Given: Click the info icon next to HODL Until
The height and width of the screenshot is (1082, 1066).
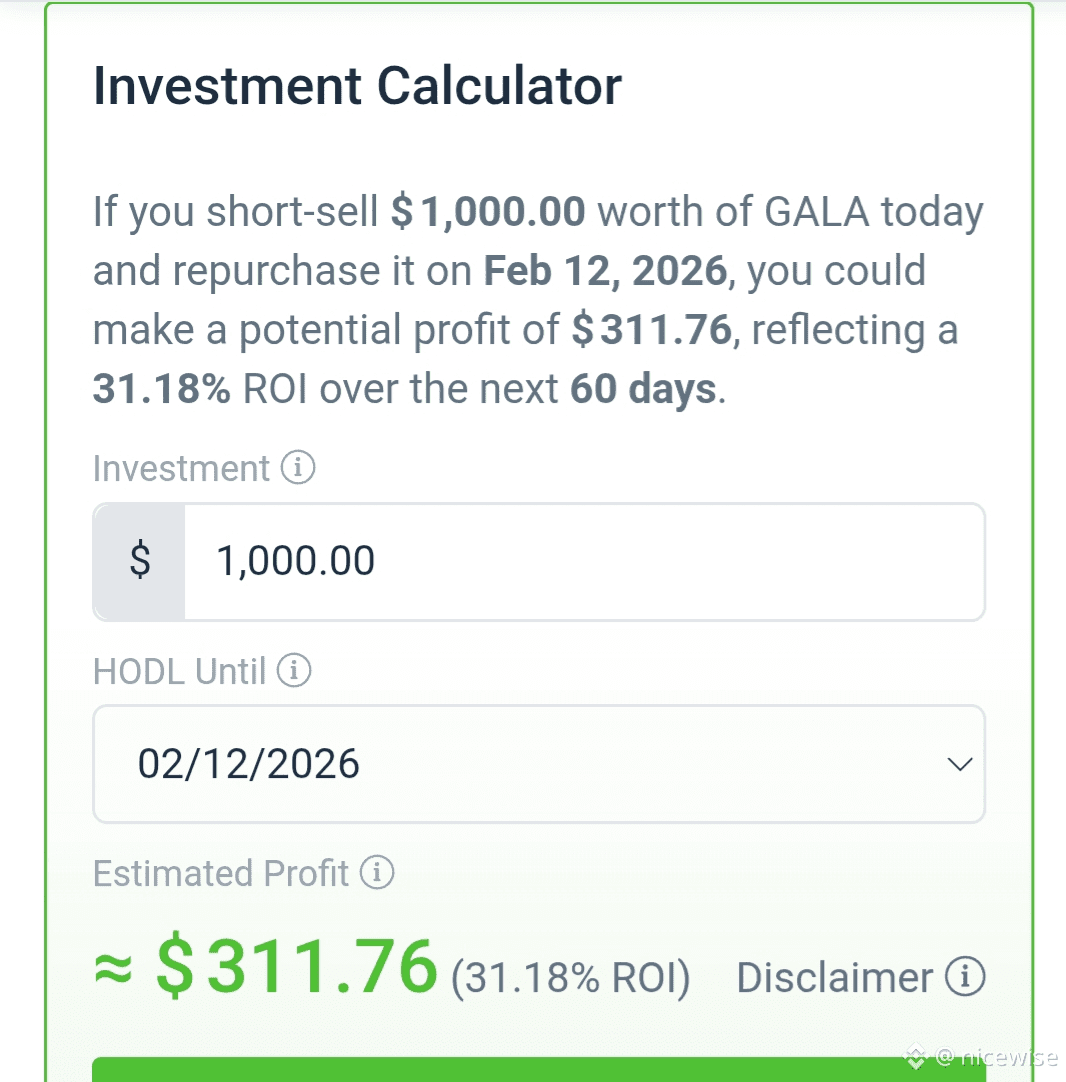Looking at the screenshot, I should (x=294, y=670).
